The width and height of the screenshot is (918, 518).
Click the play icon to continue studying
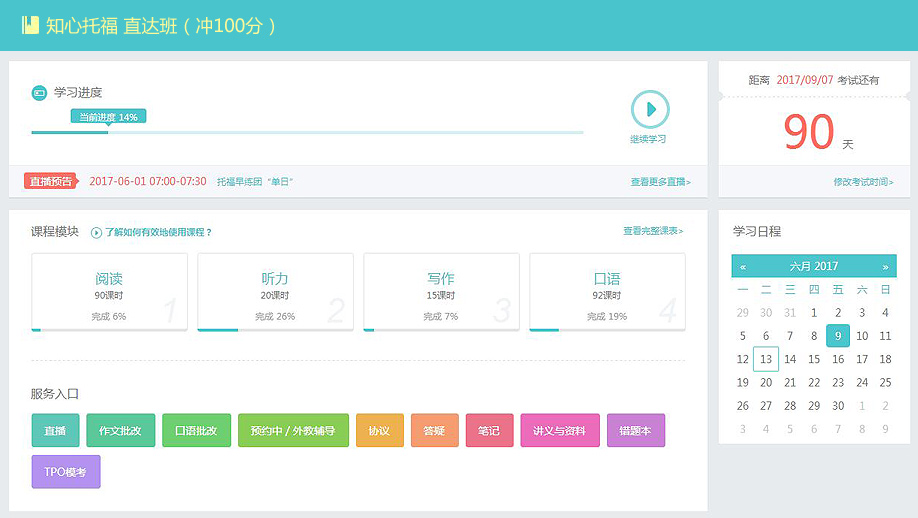point(649,109)
